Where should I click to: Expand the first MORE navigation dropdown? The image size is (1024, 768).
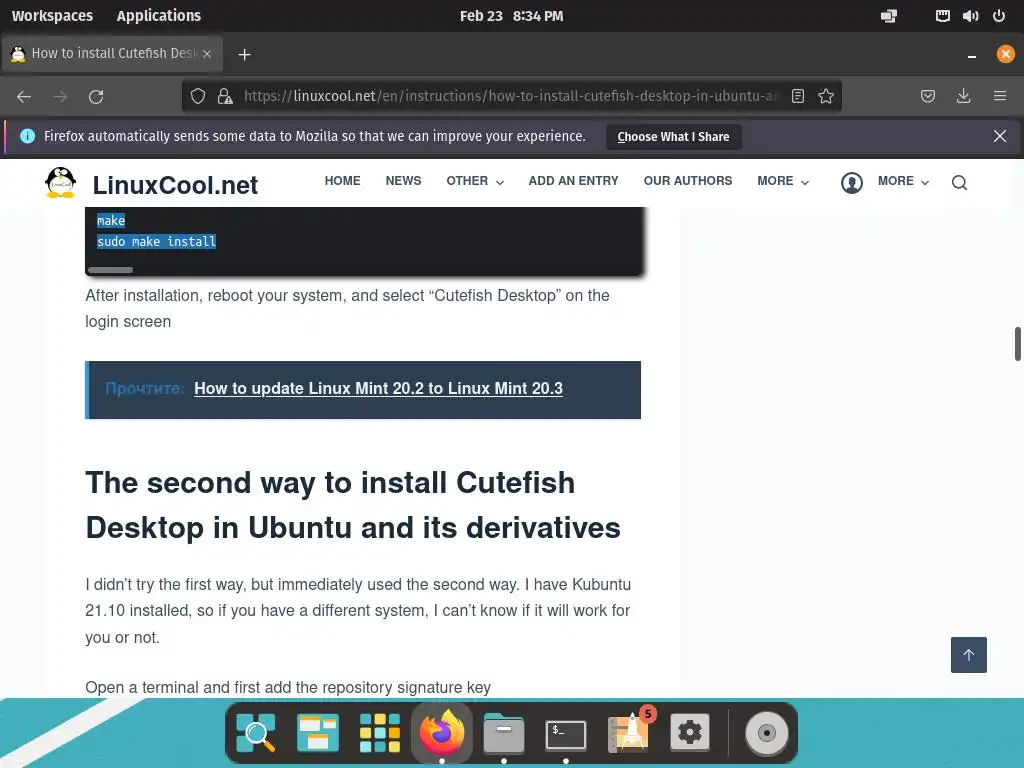783,181
